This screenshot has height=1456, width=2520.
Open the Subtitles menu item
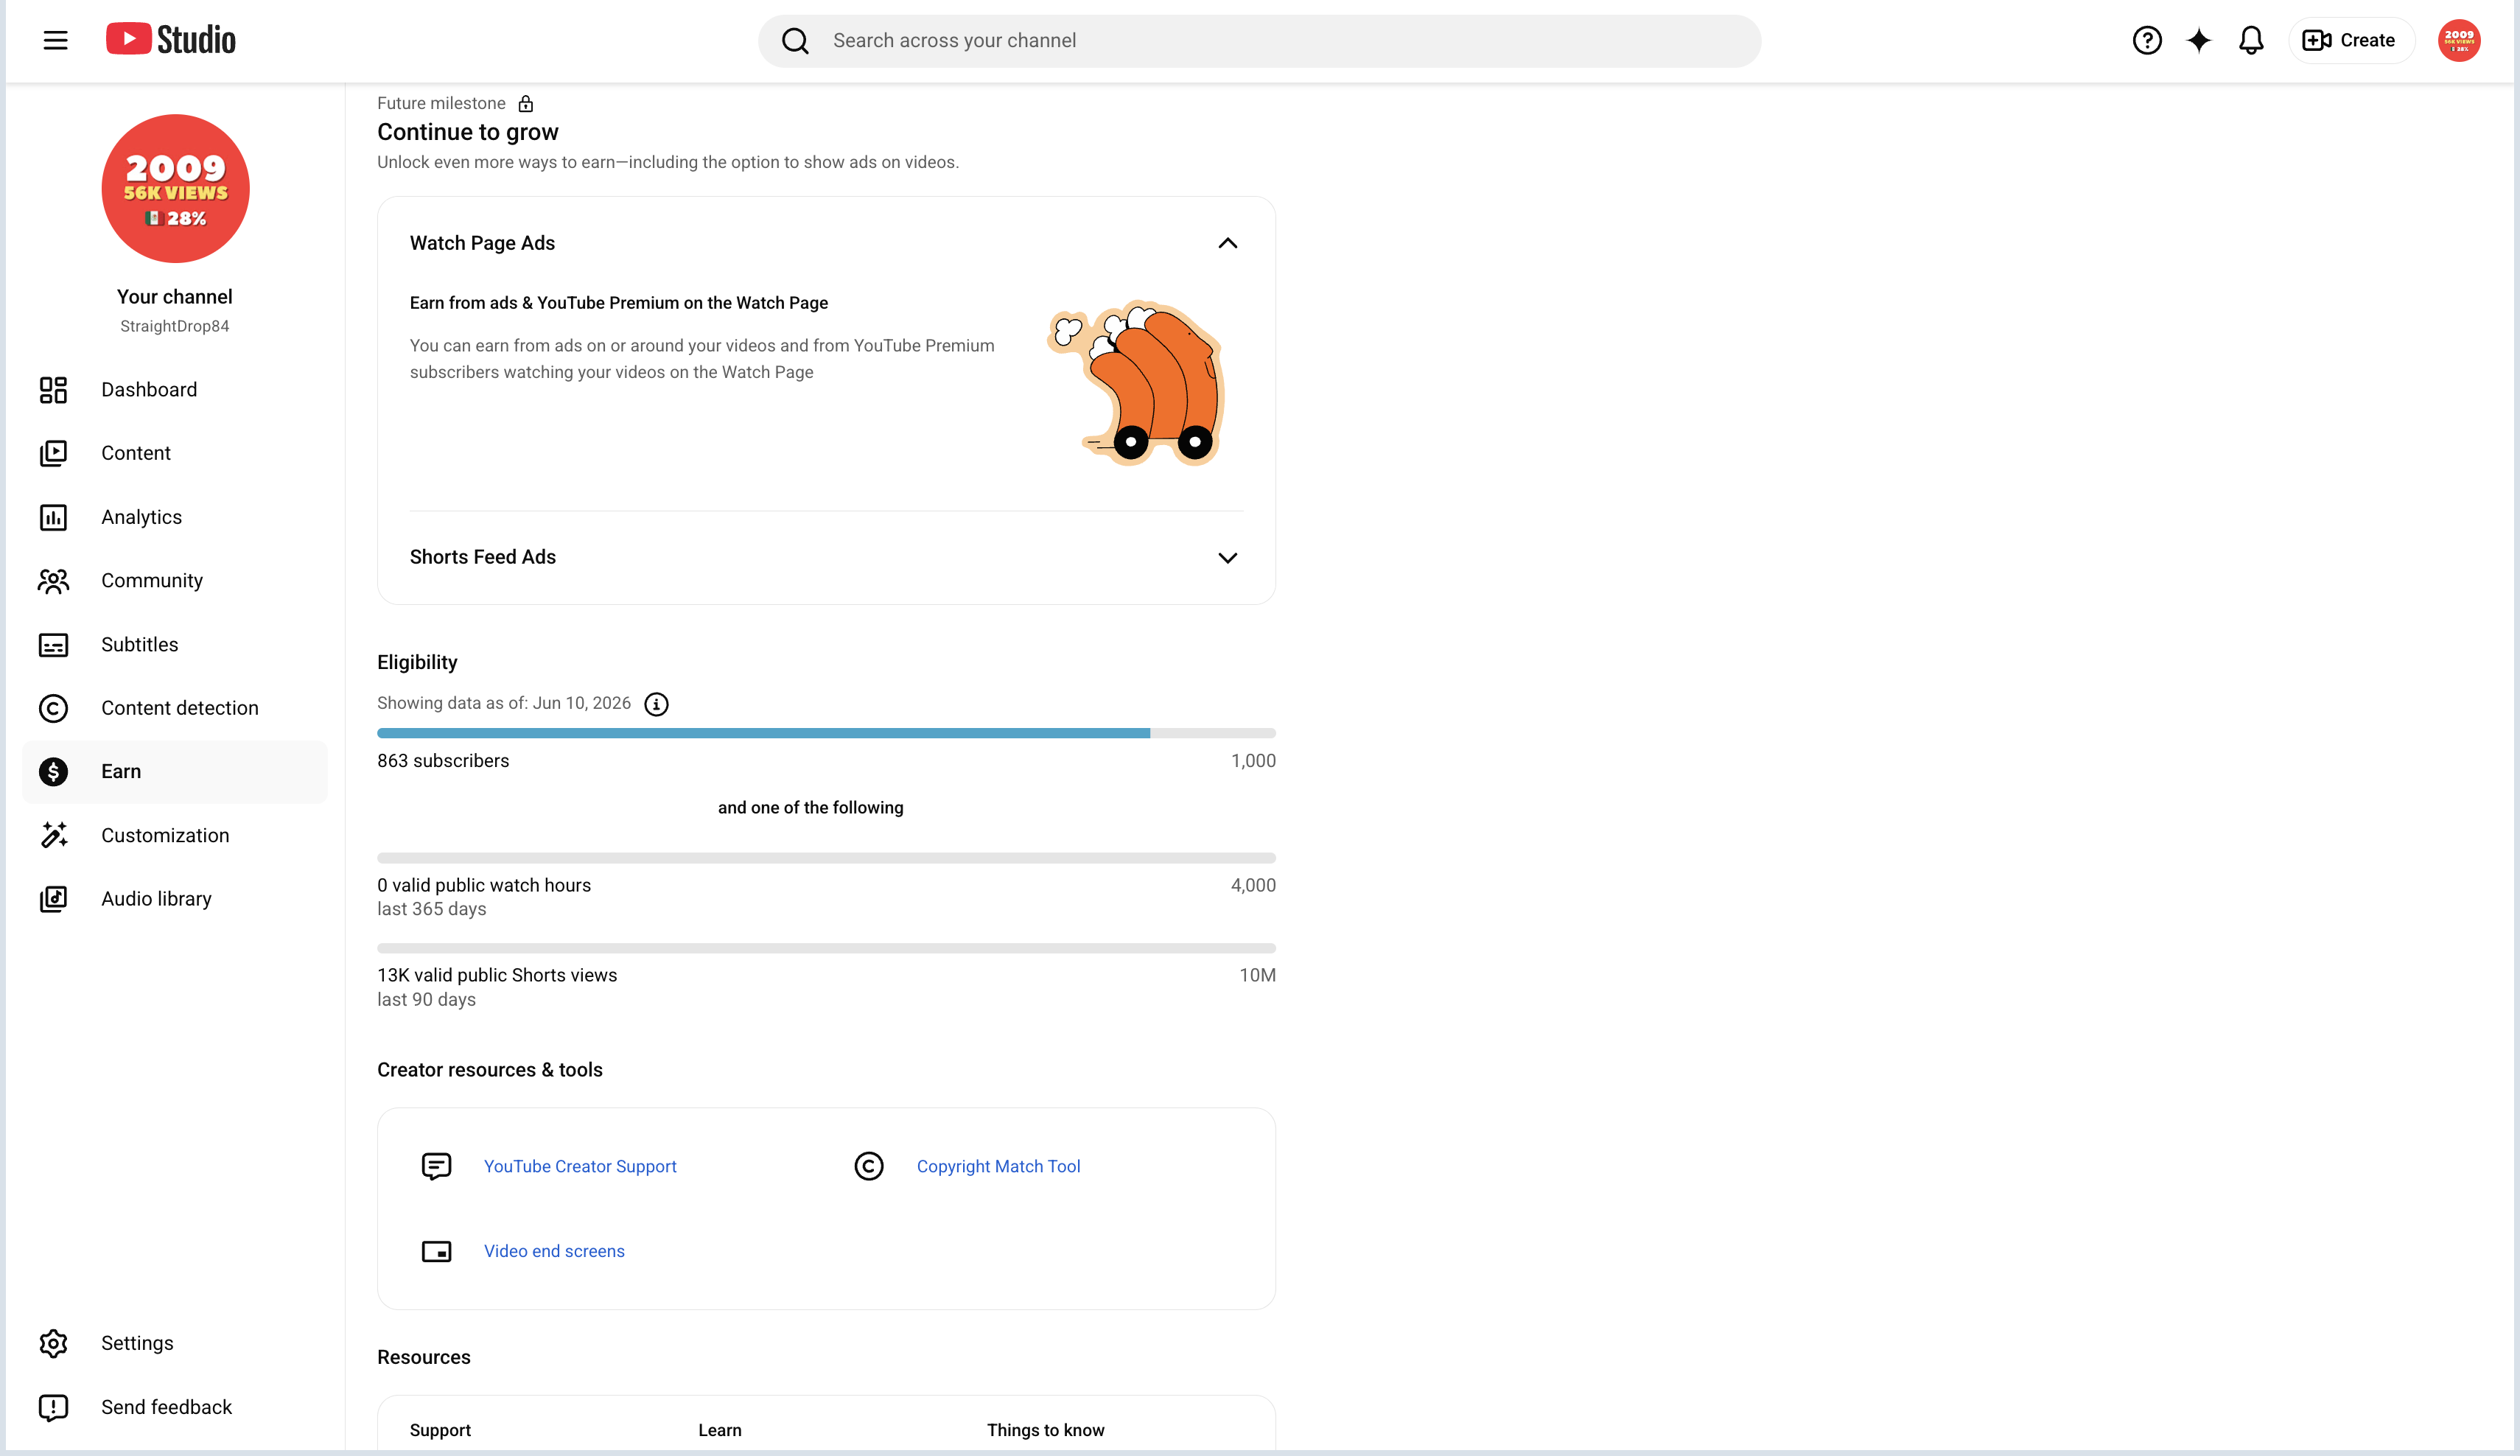[x=175, y=645]
